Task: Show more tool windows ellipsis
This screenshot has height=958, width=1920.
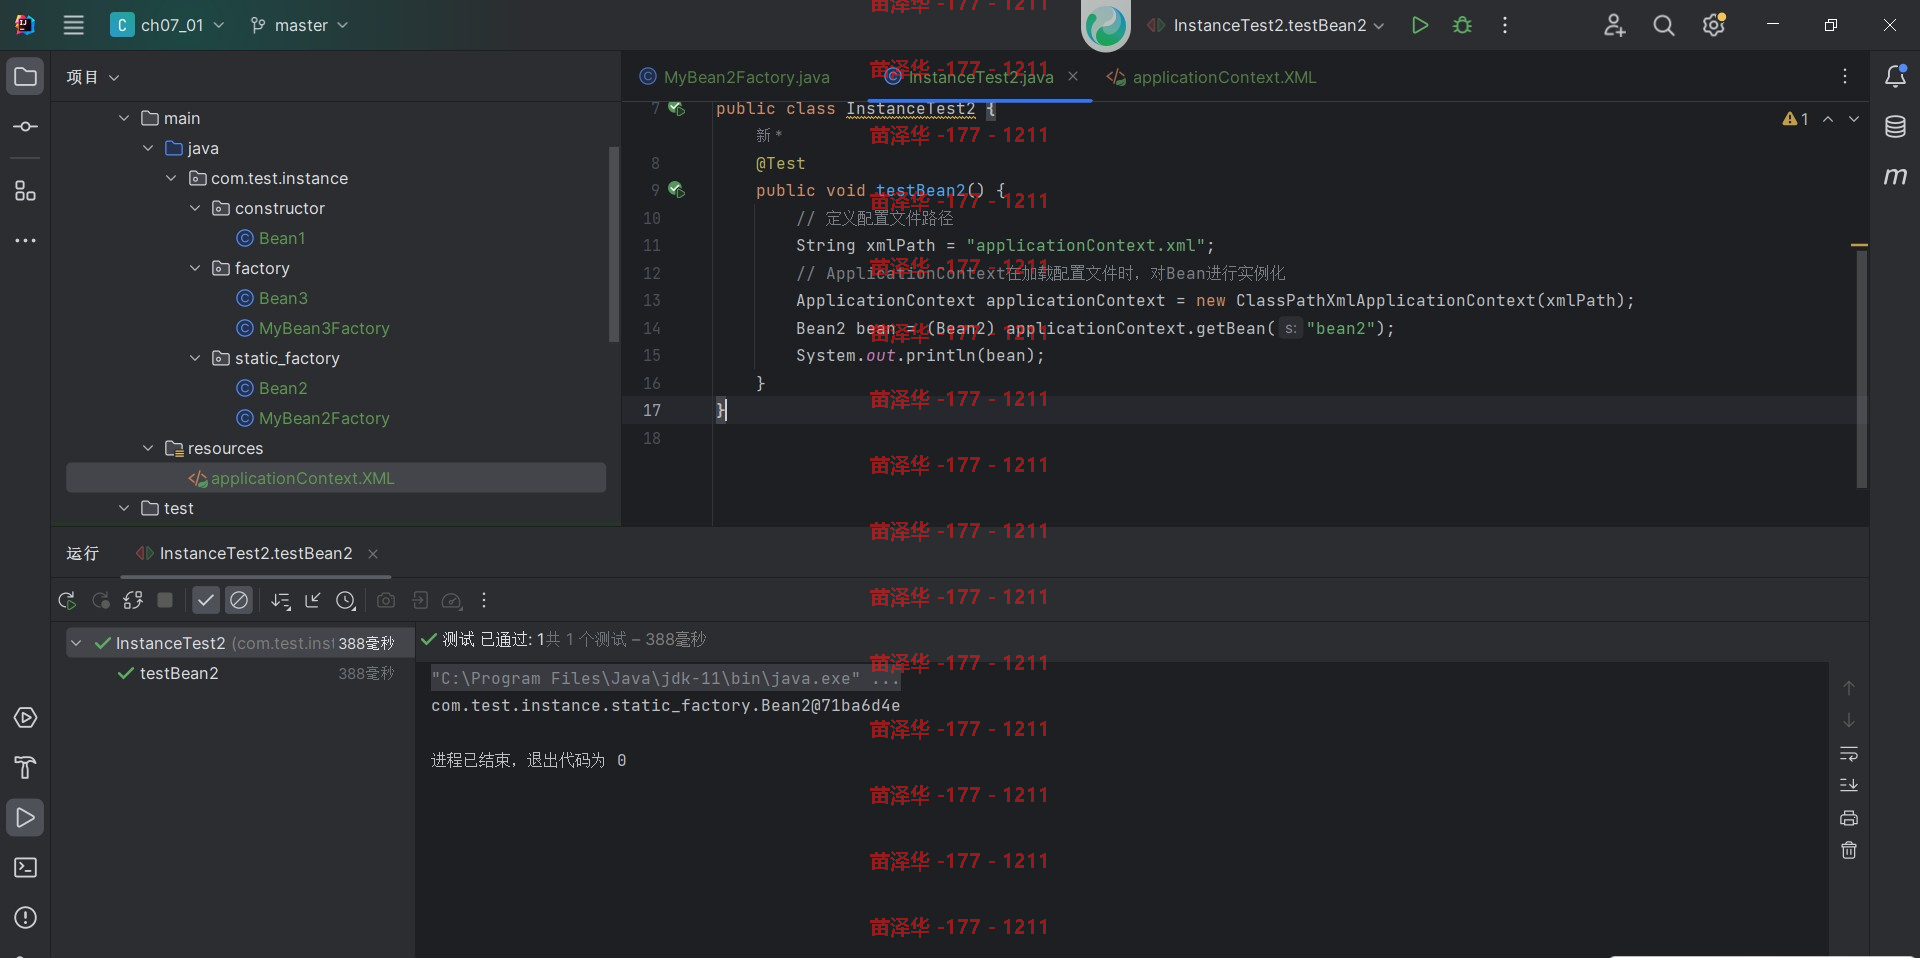Action: coord(26,240)
